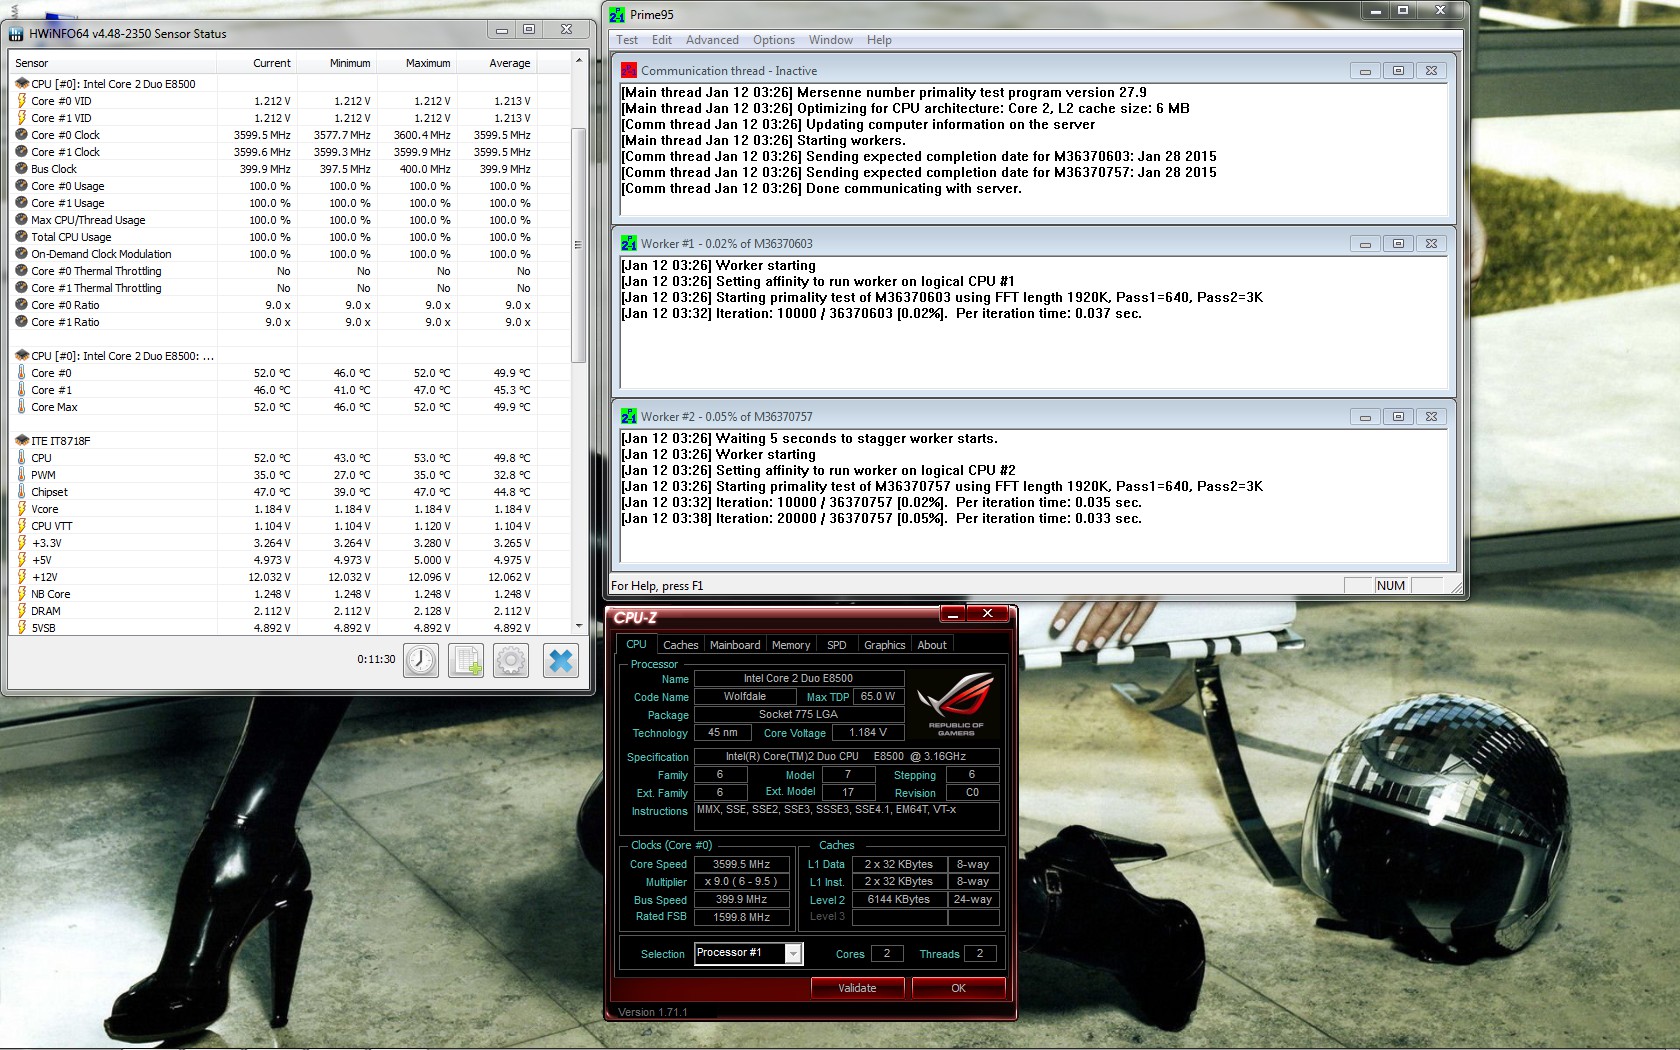
Task: Open the Edit menu in Prime95
Action: click(x=662, y=40)
